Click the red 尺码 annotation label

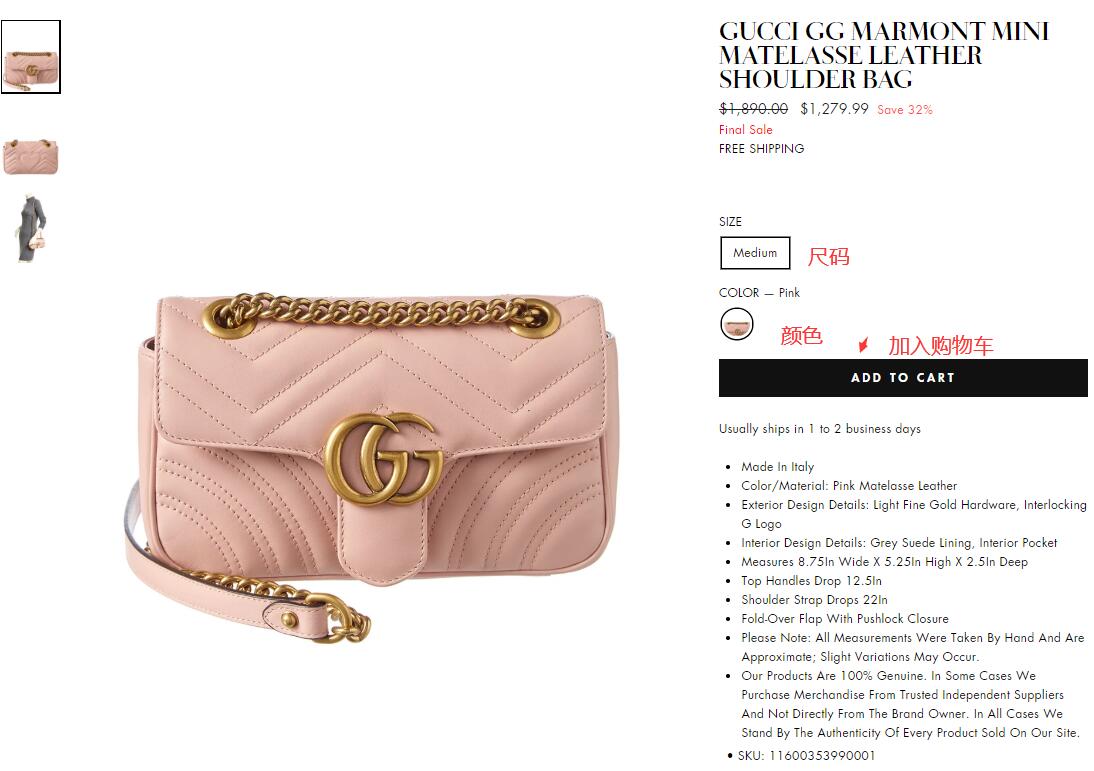pyautogui.click(x=828, y=257)
